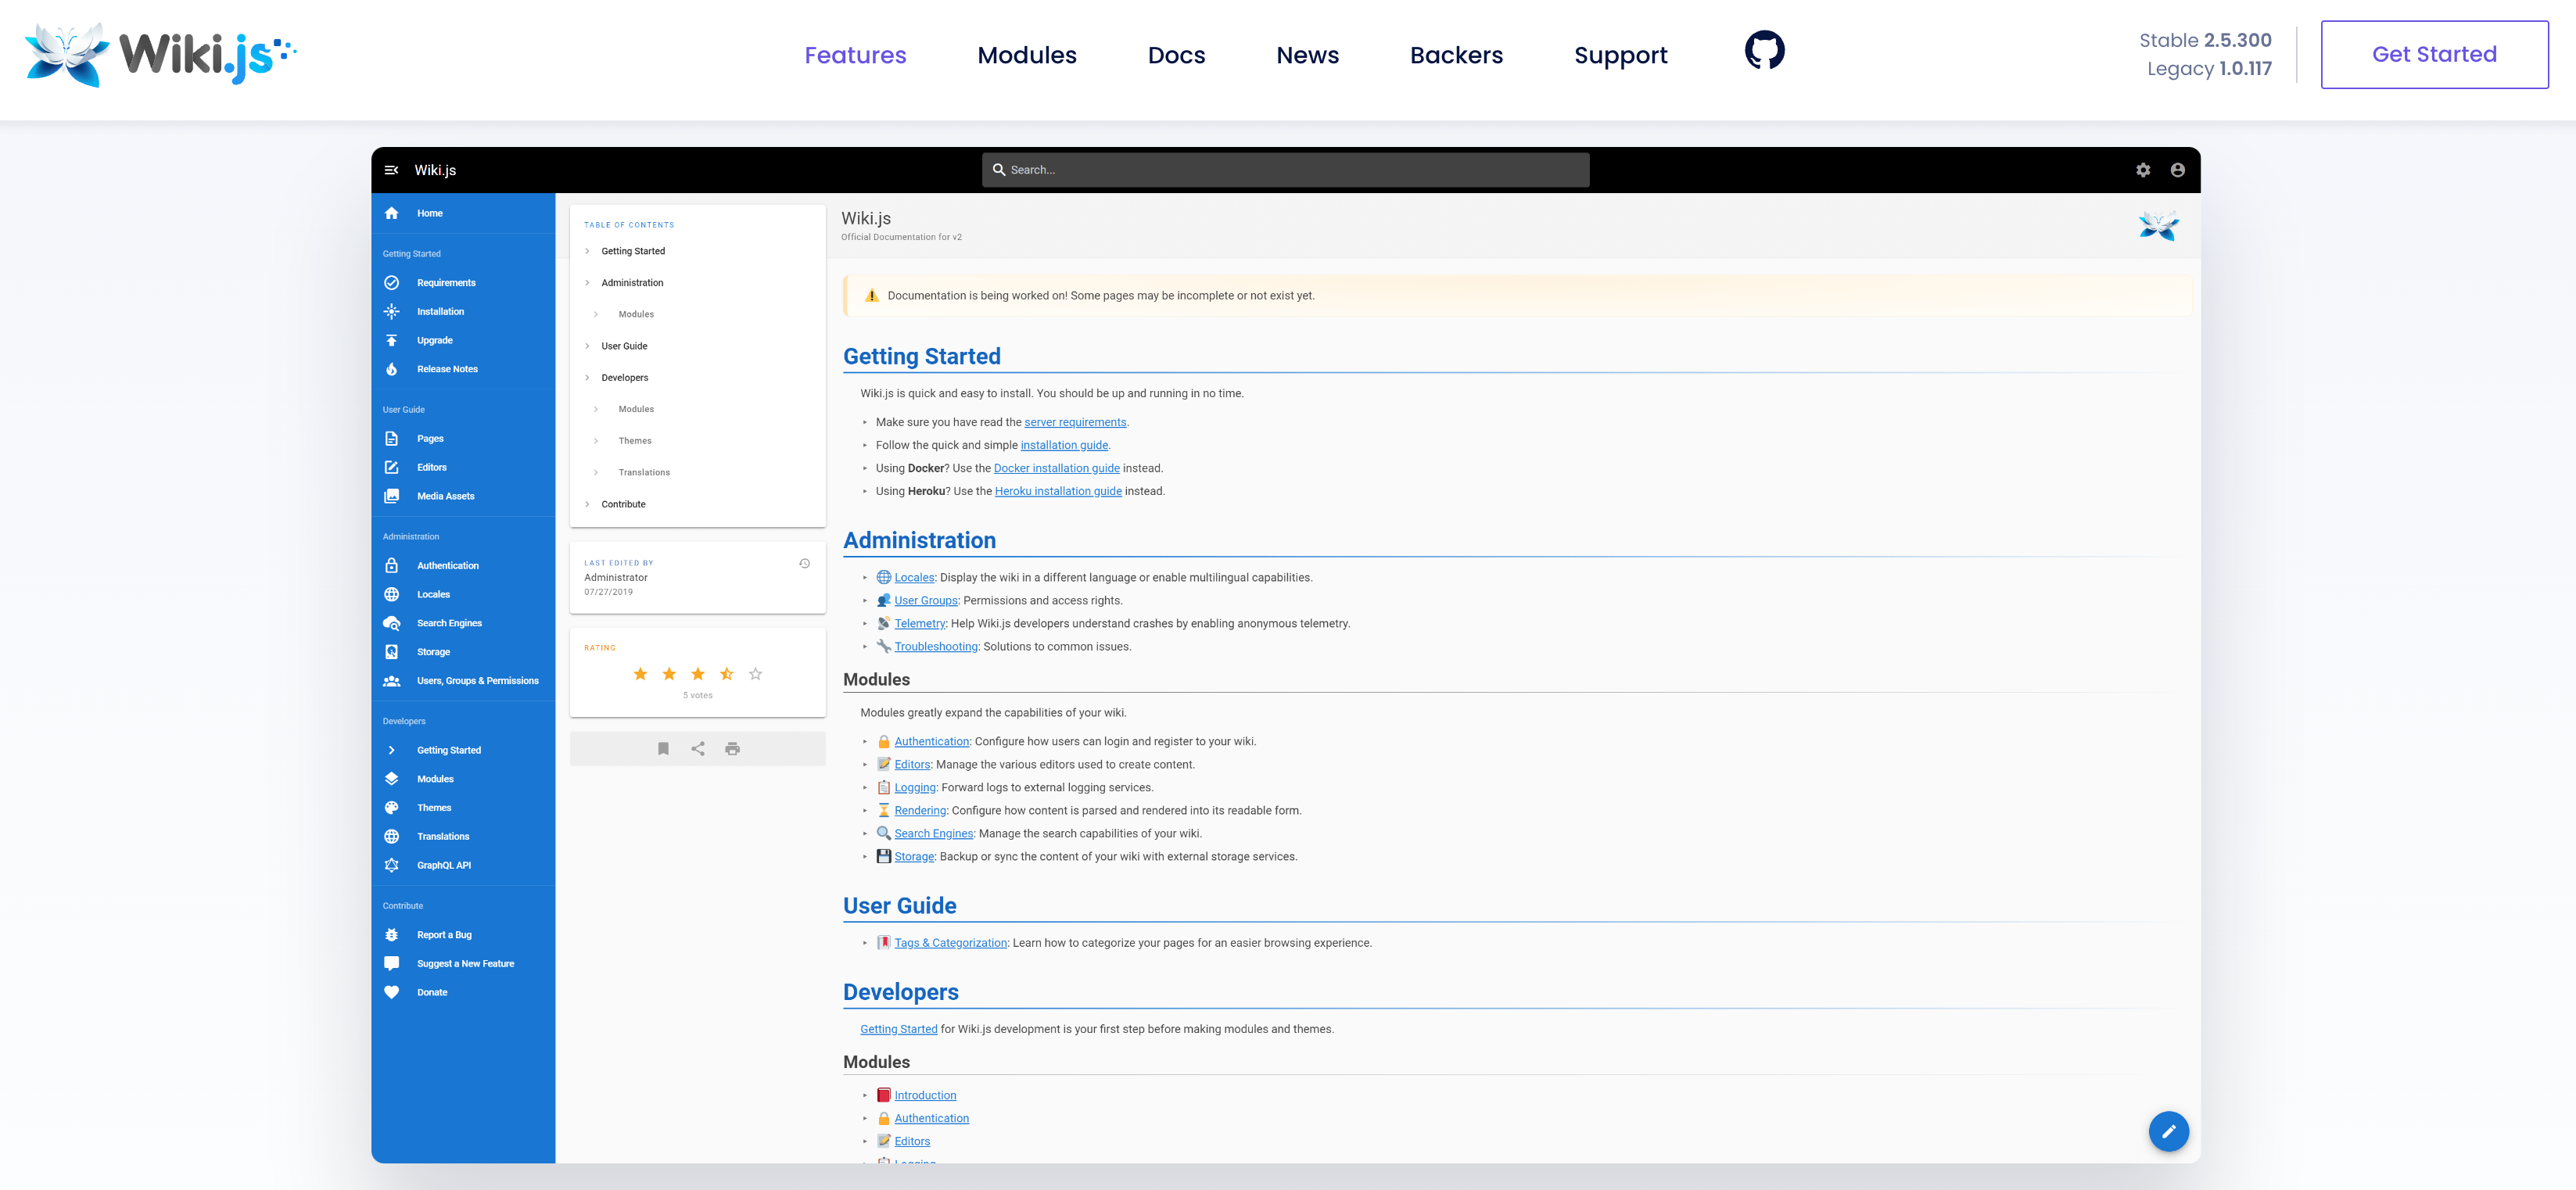This screenshot has height=1190, width=2576.
Task: Click the Wiki.js butterfly logo on page header
Action: click(x=2158, y=227)
